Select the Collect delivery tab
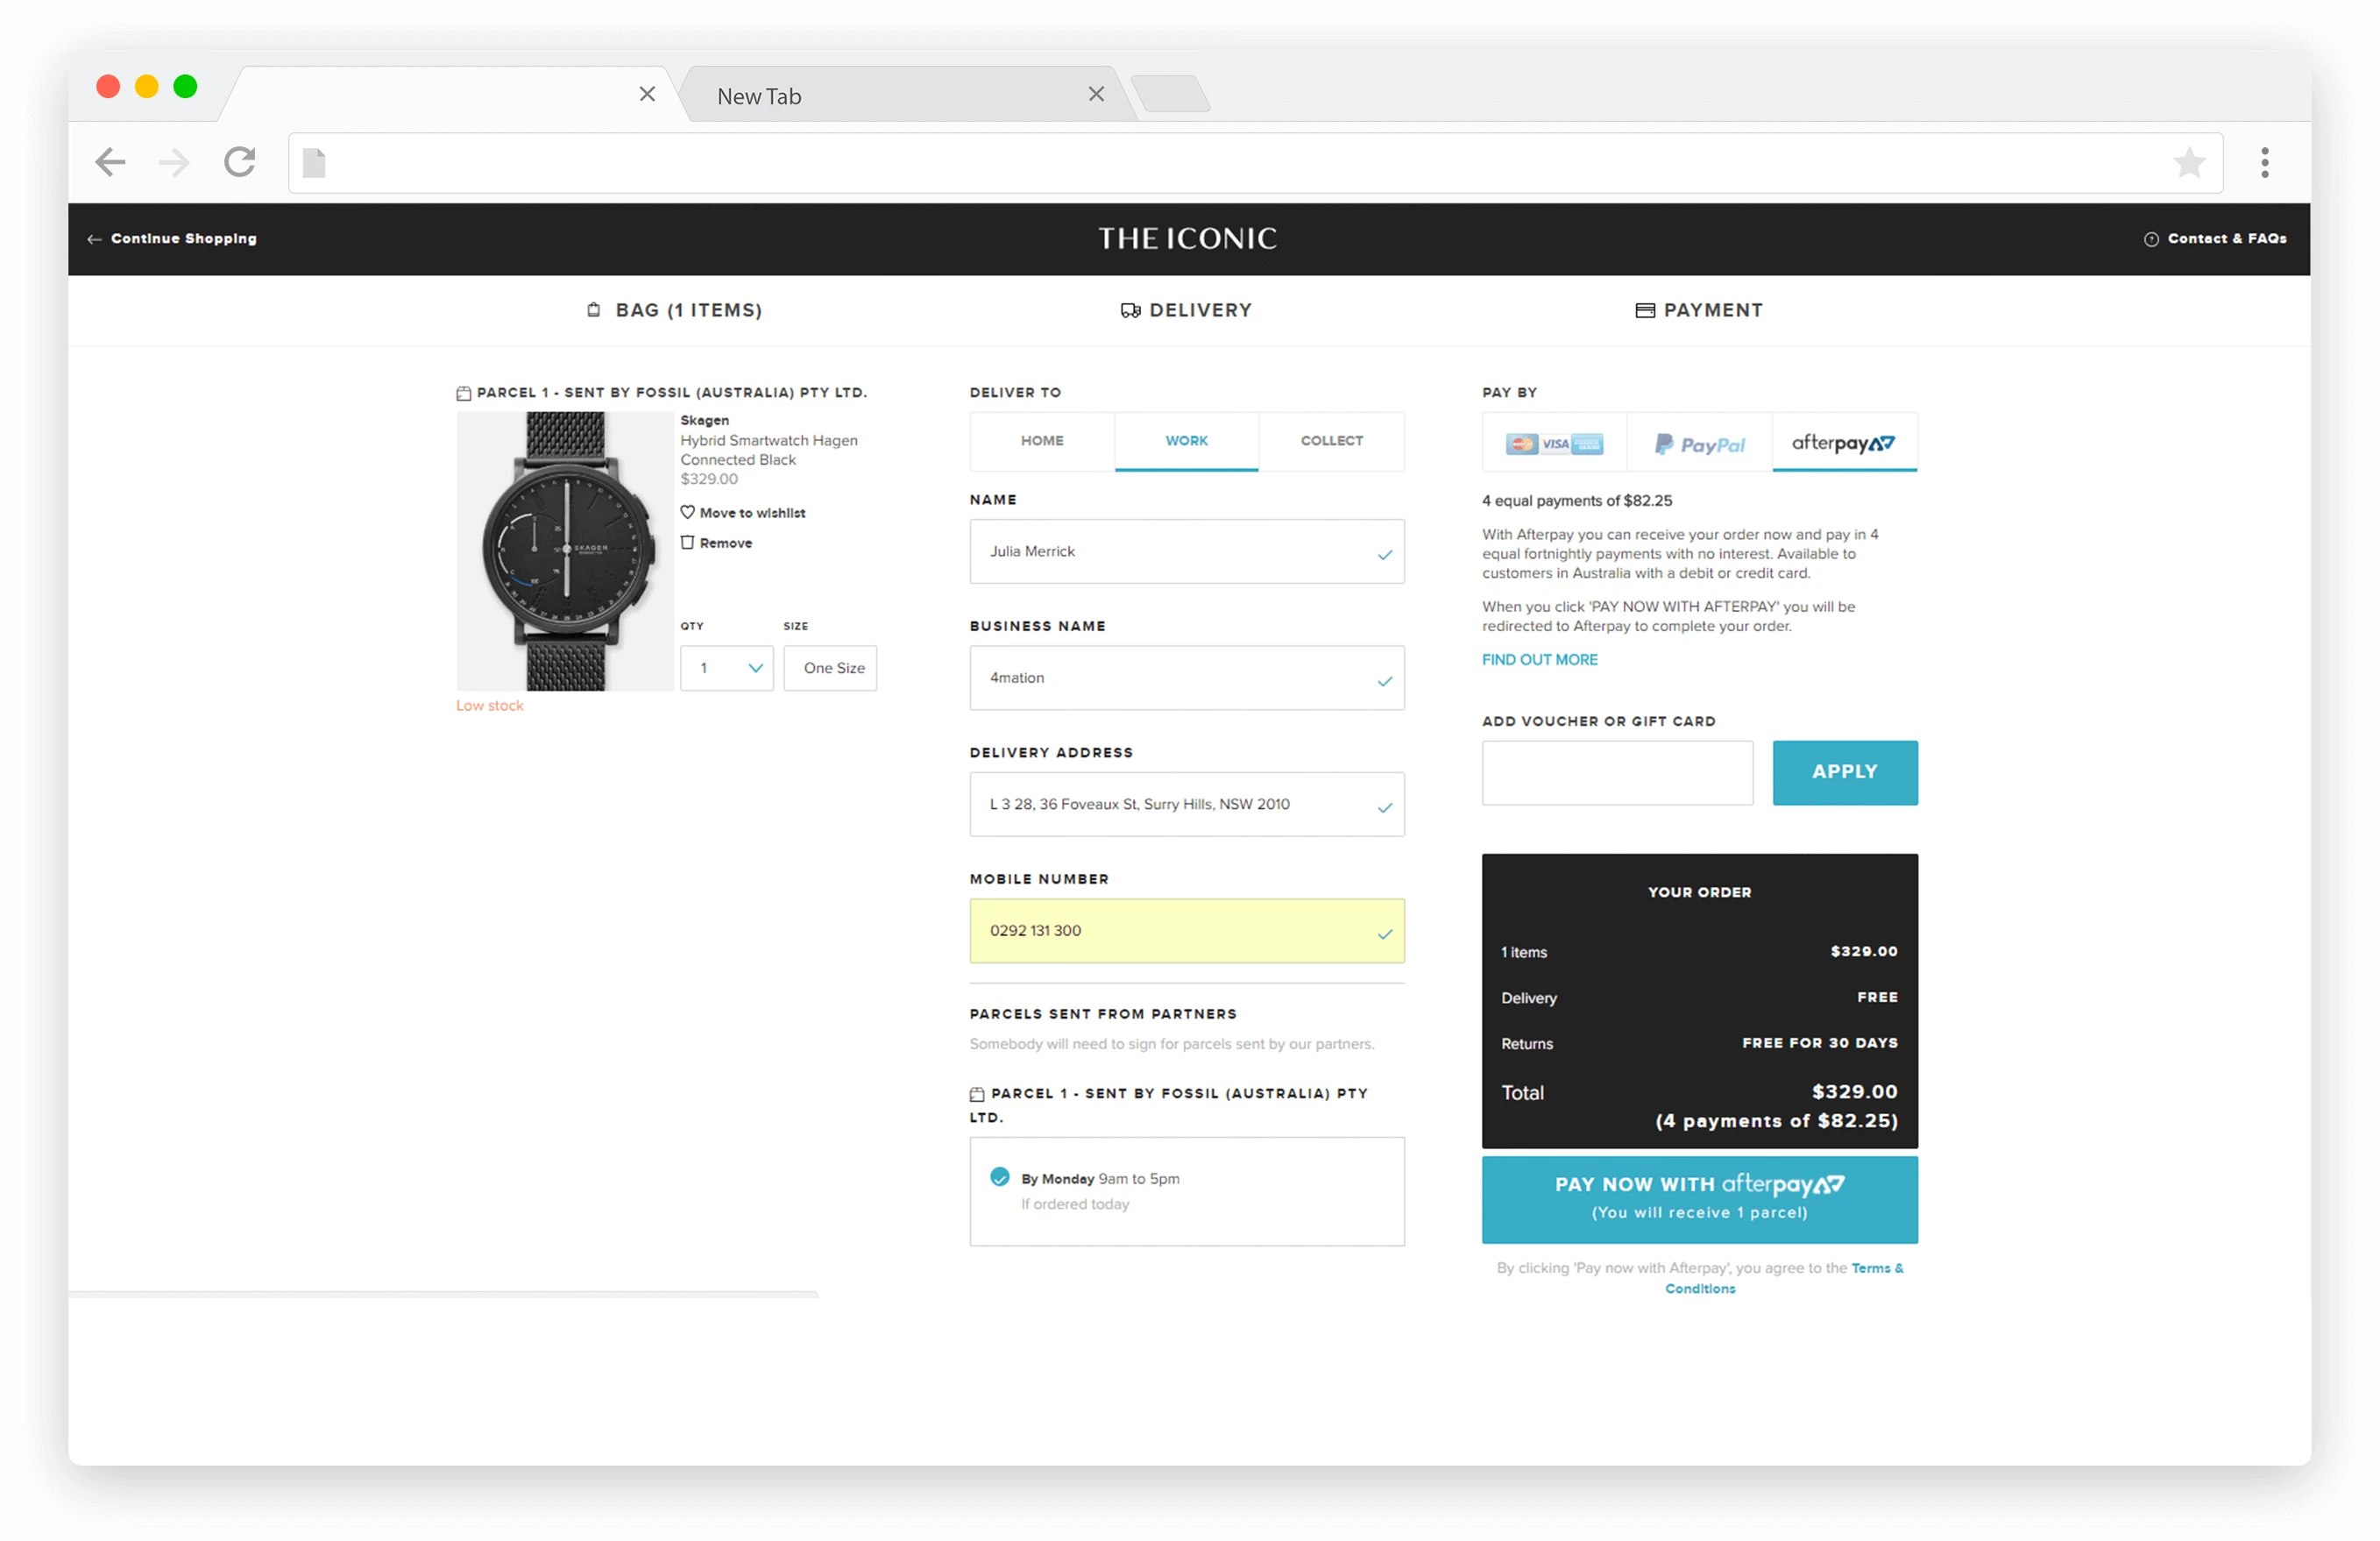The image size is (2380, 1541). [1332, 441]
